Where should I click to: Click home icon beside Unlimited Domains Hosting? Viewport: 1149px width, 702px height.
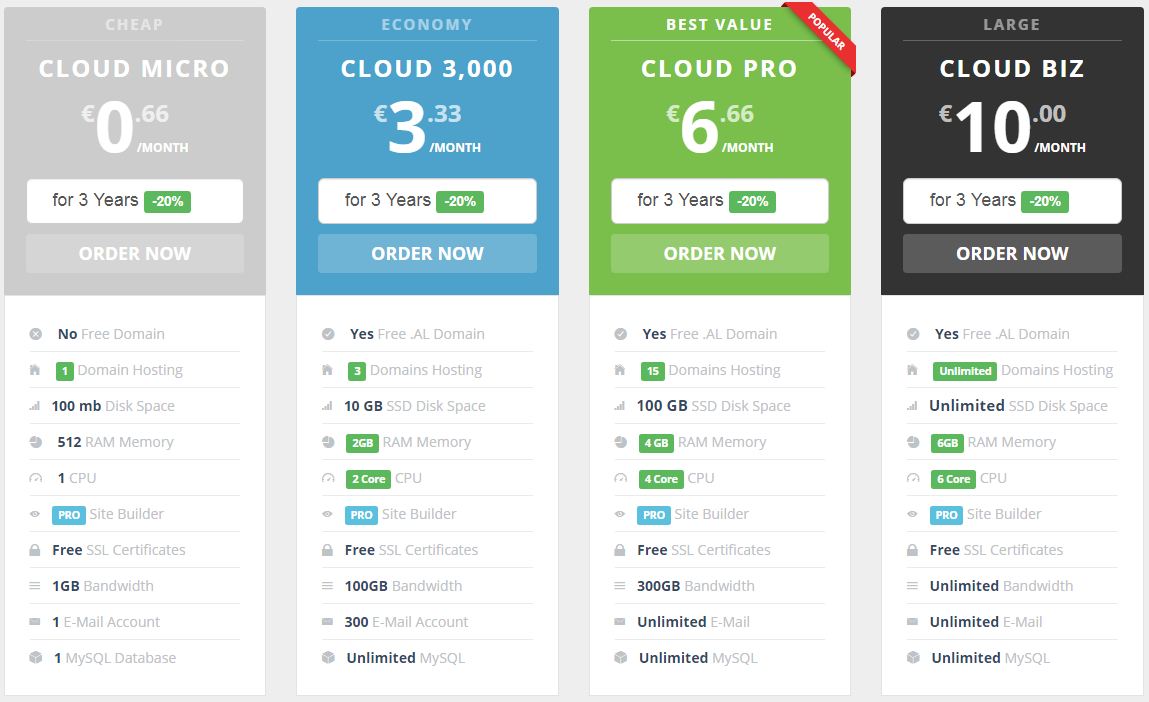click(x=912, y=370)
